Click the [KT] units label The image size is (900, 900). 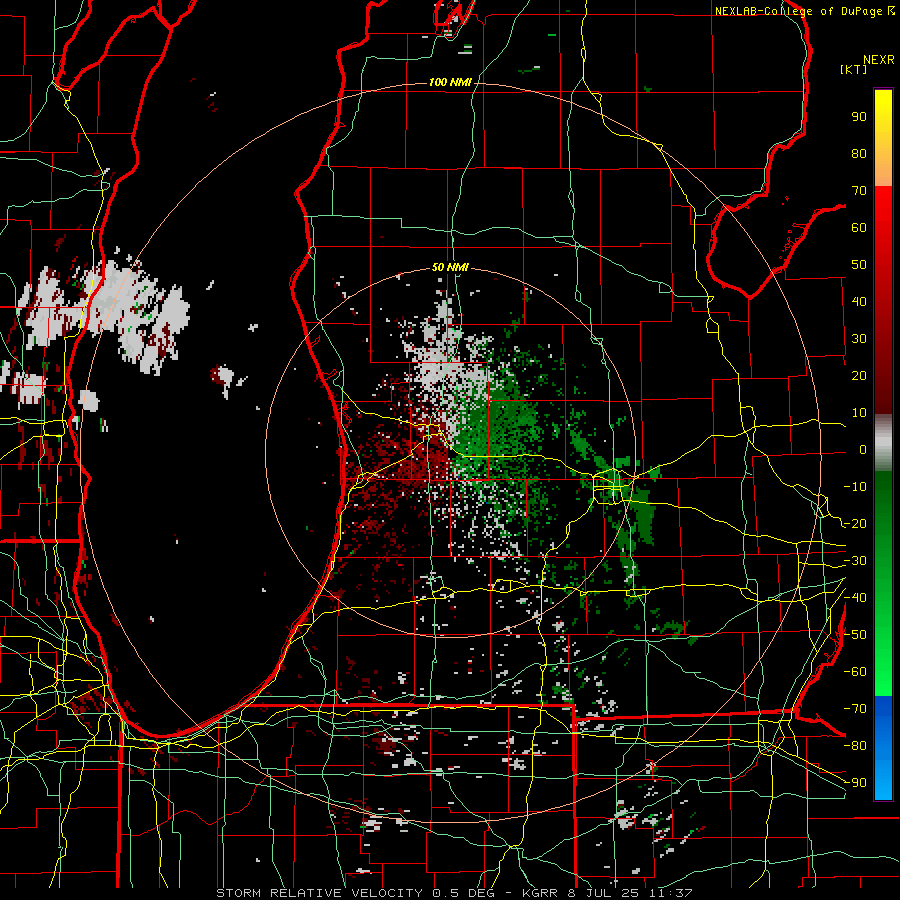click(854, 69)
